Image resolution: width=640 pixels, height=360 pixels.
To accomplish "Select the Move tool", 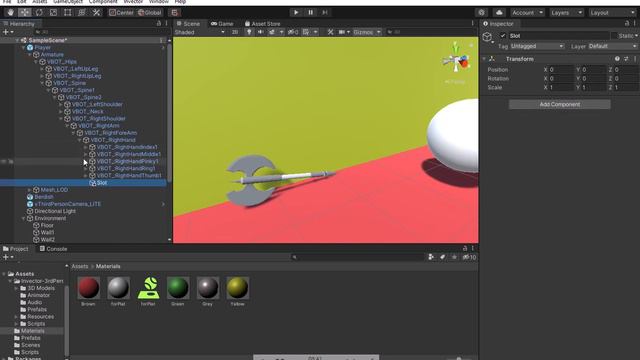I will pos(24,13).
